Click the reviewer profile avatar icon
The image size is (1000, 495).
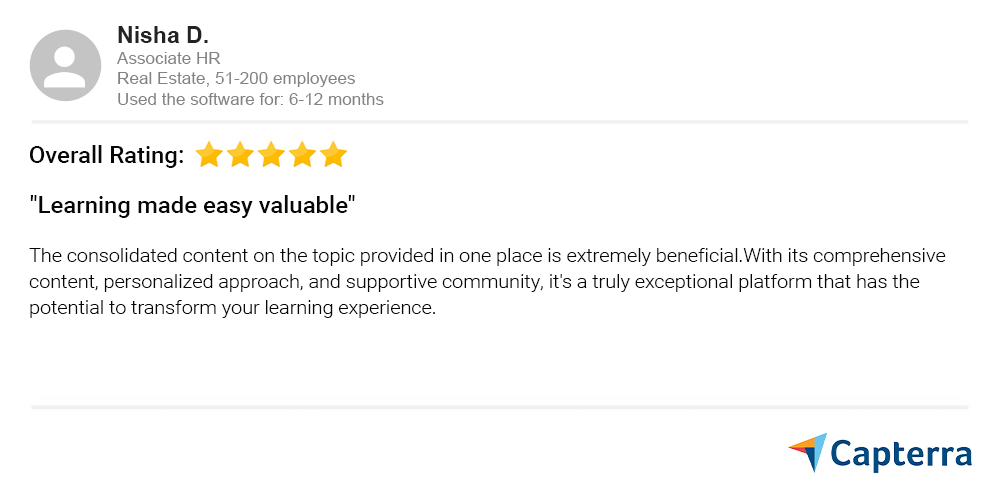(x=65, y=65)
